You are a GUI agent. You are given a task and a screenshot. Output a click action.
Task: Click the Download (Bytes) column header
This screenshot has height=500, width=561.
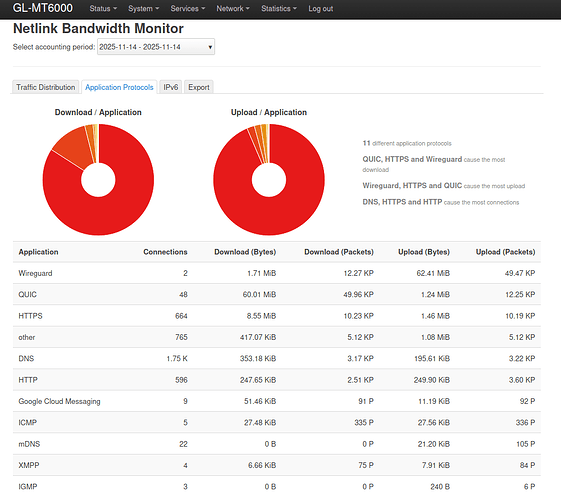pyautogui.click(x=245, y=252)
